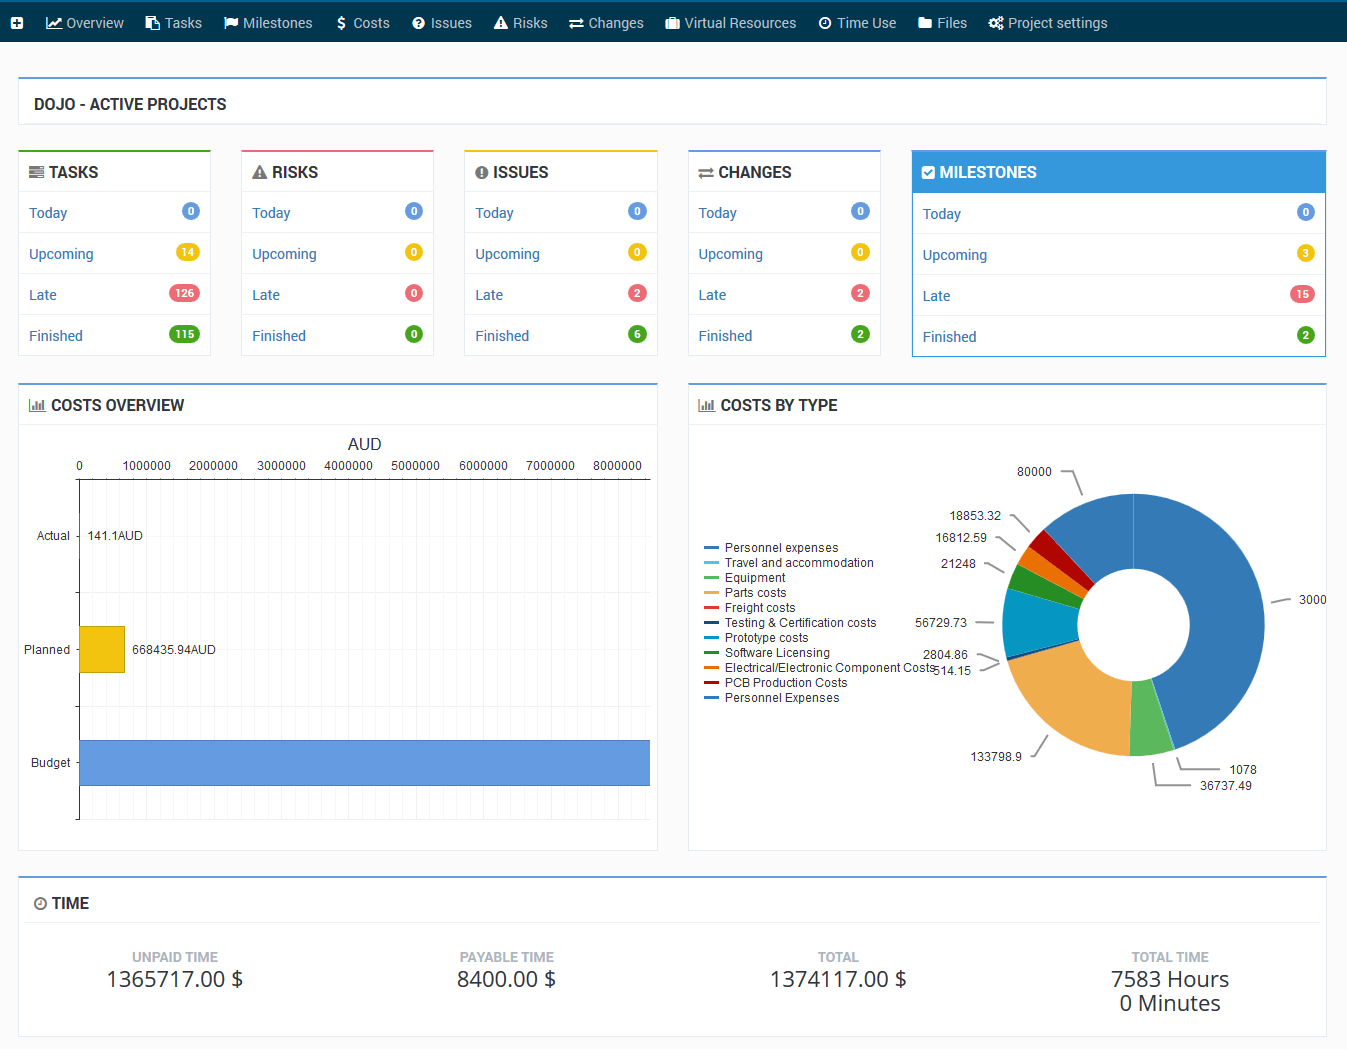1347x1049 pixels.
Task: Toggle Travel and accommodation in chart legend
Action: coord(798,562)
